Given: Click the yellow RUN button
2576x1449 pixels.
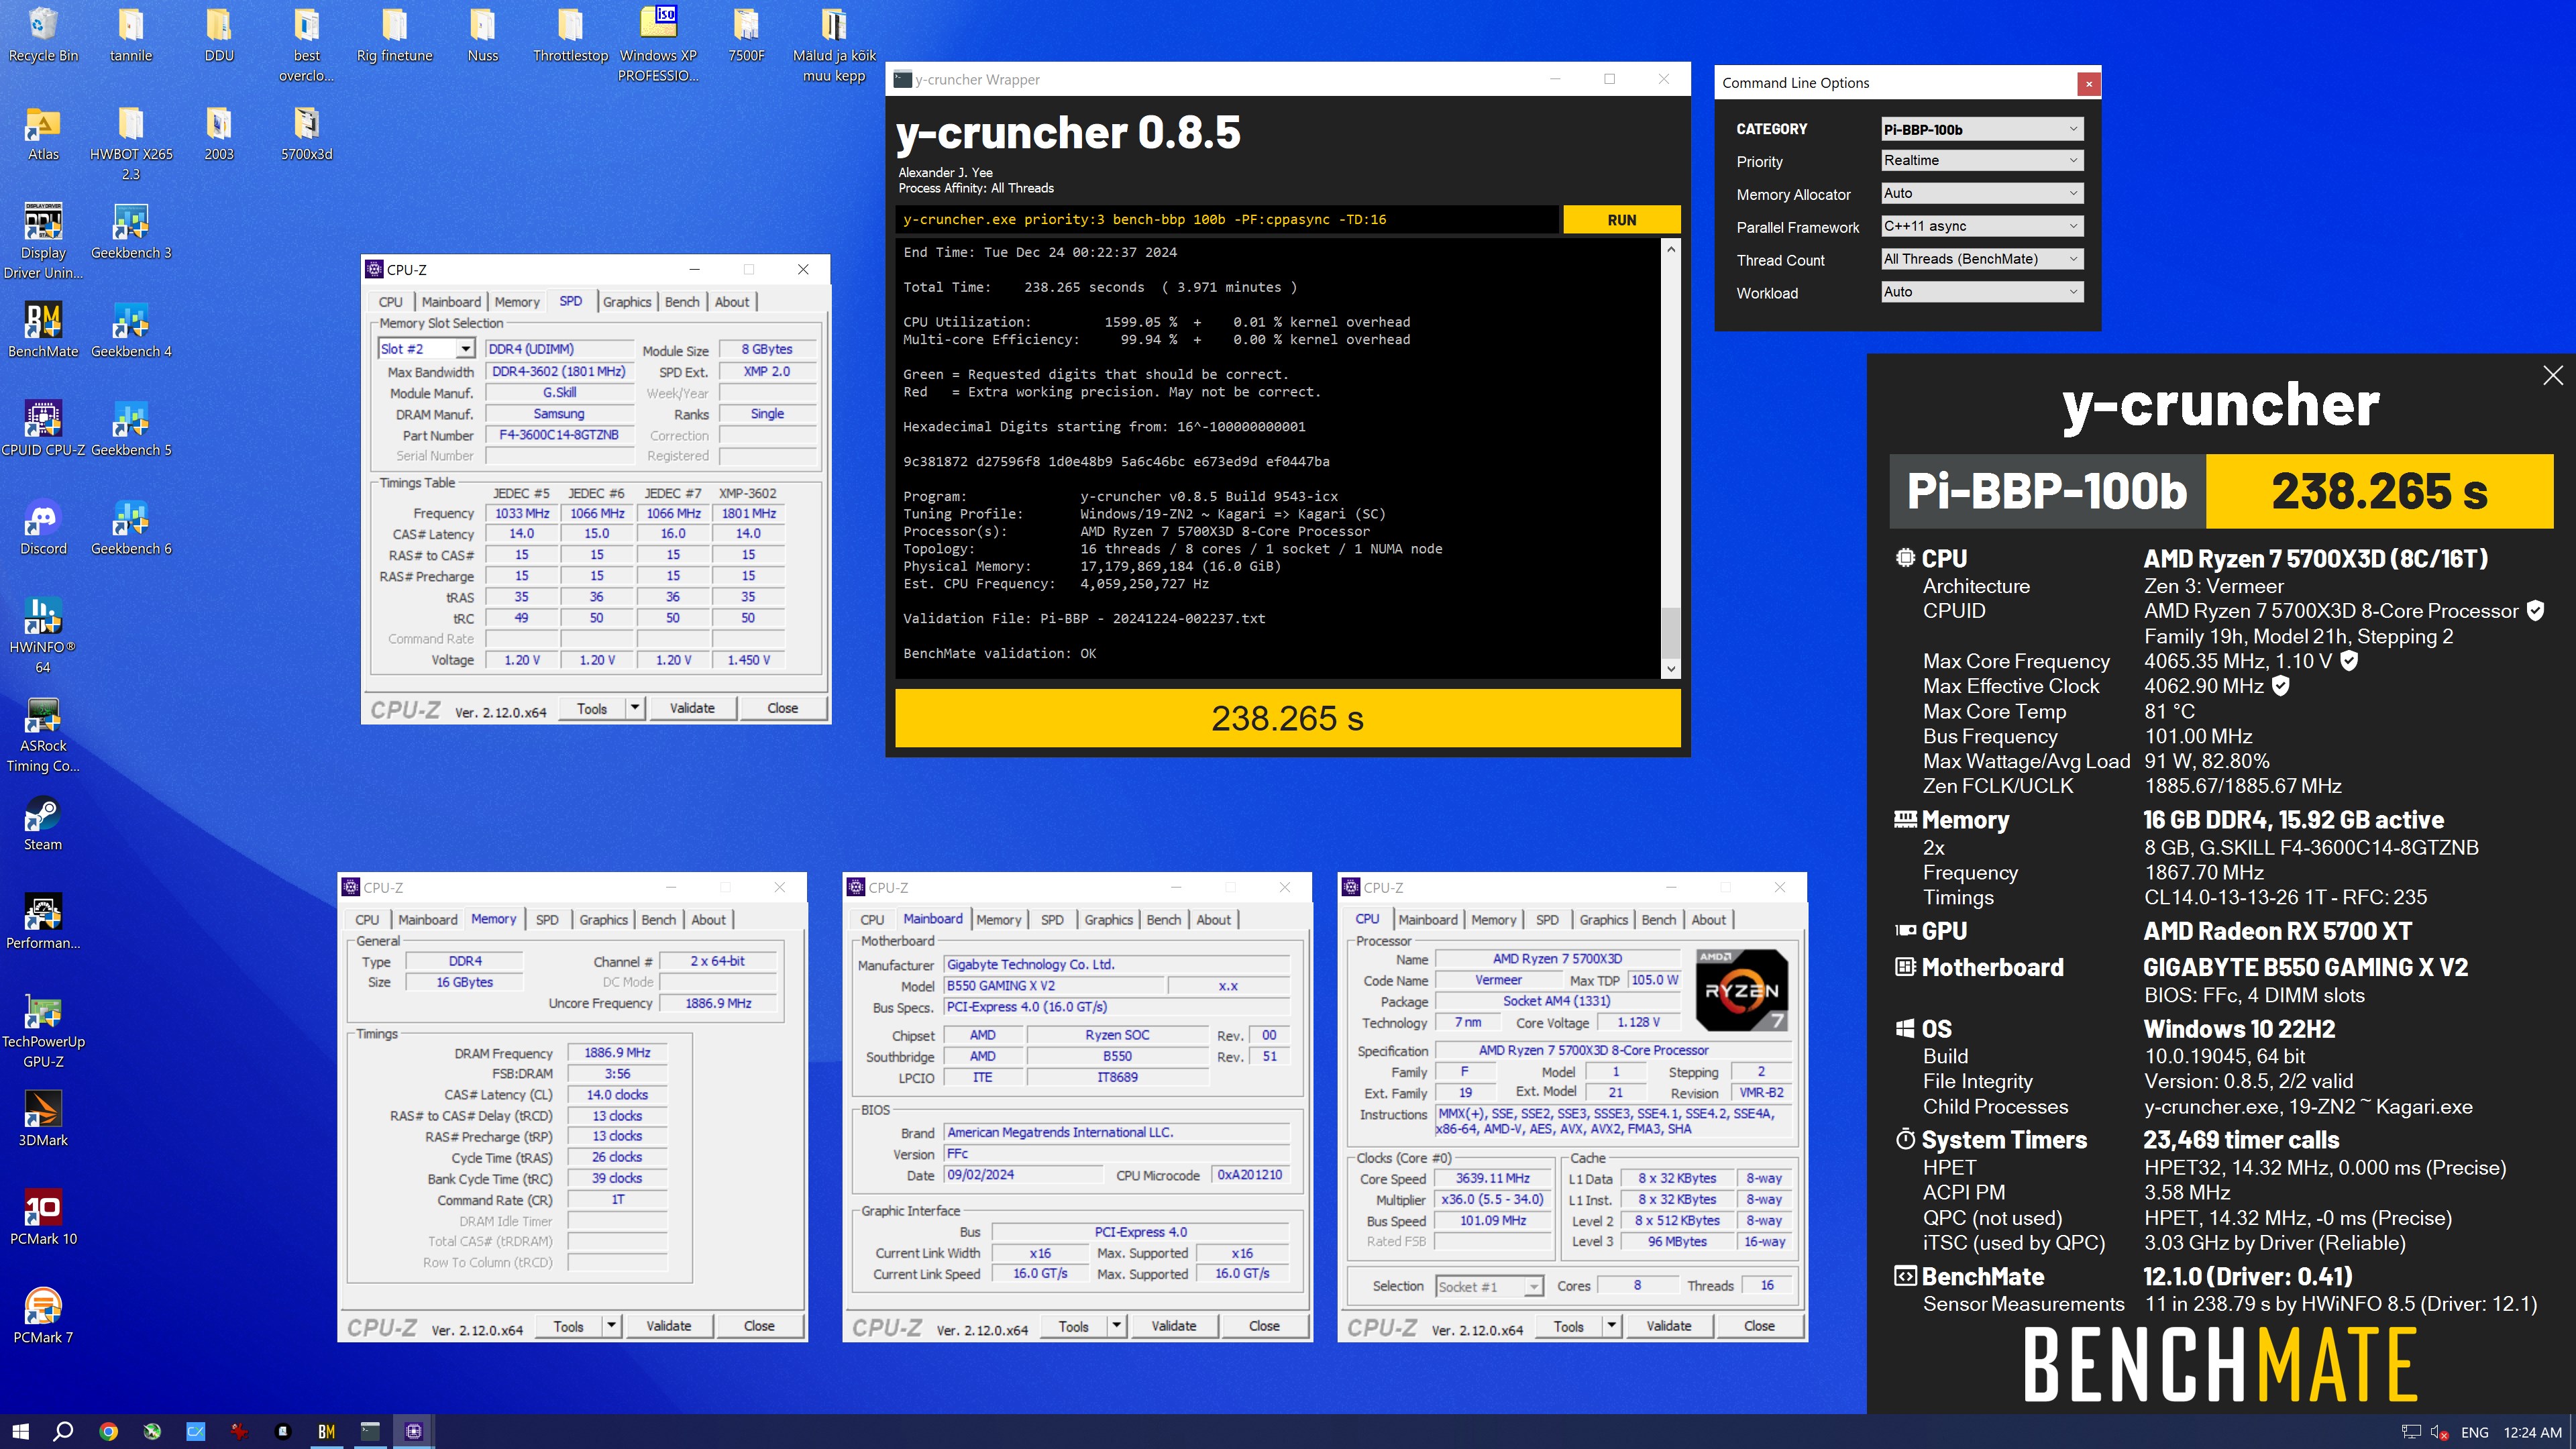Looking at the screenshot, I should coord(1621,220).
